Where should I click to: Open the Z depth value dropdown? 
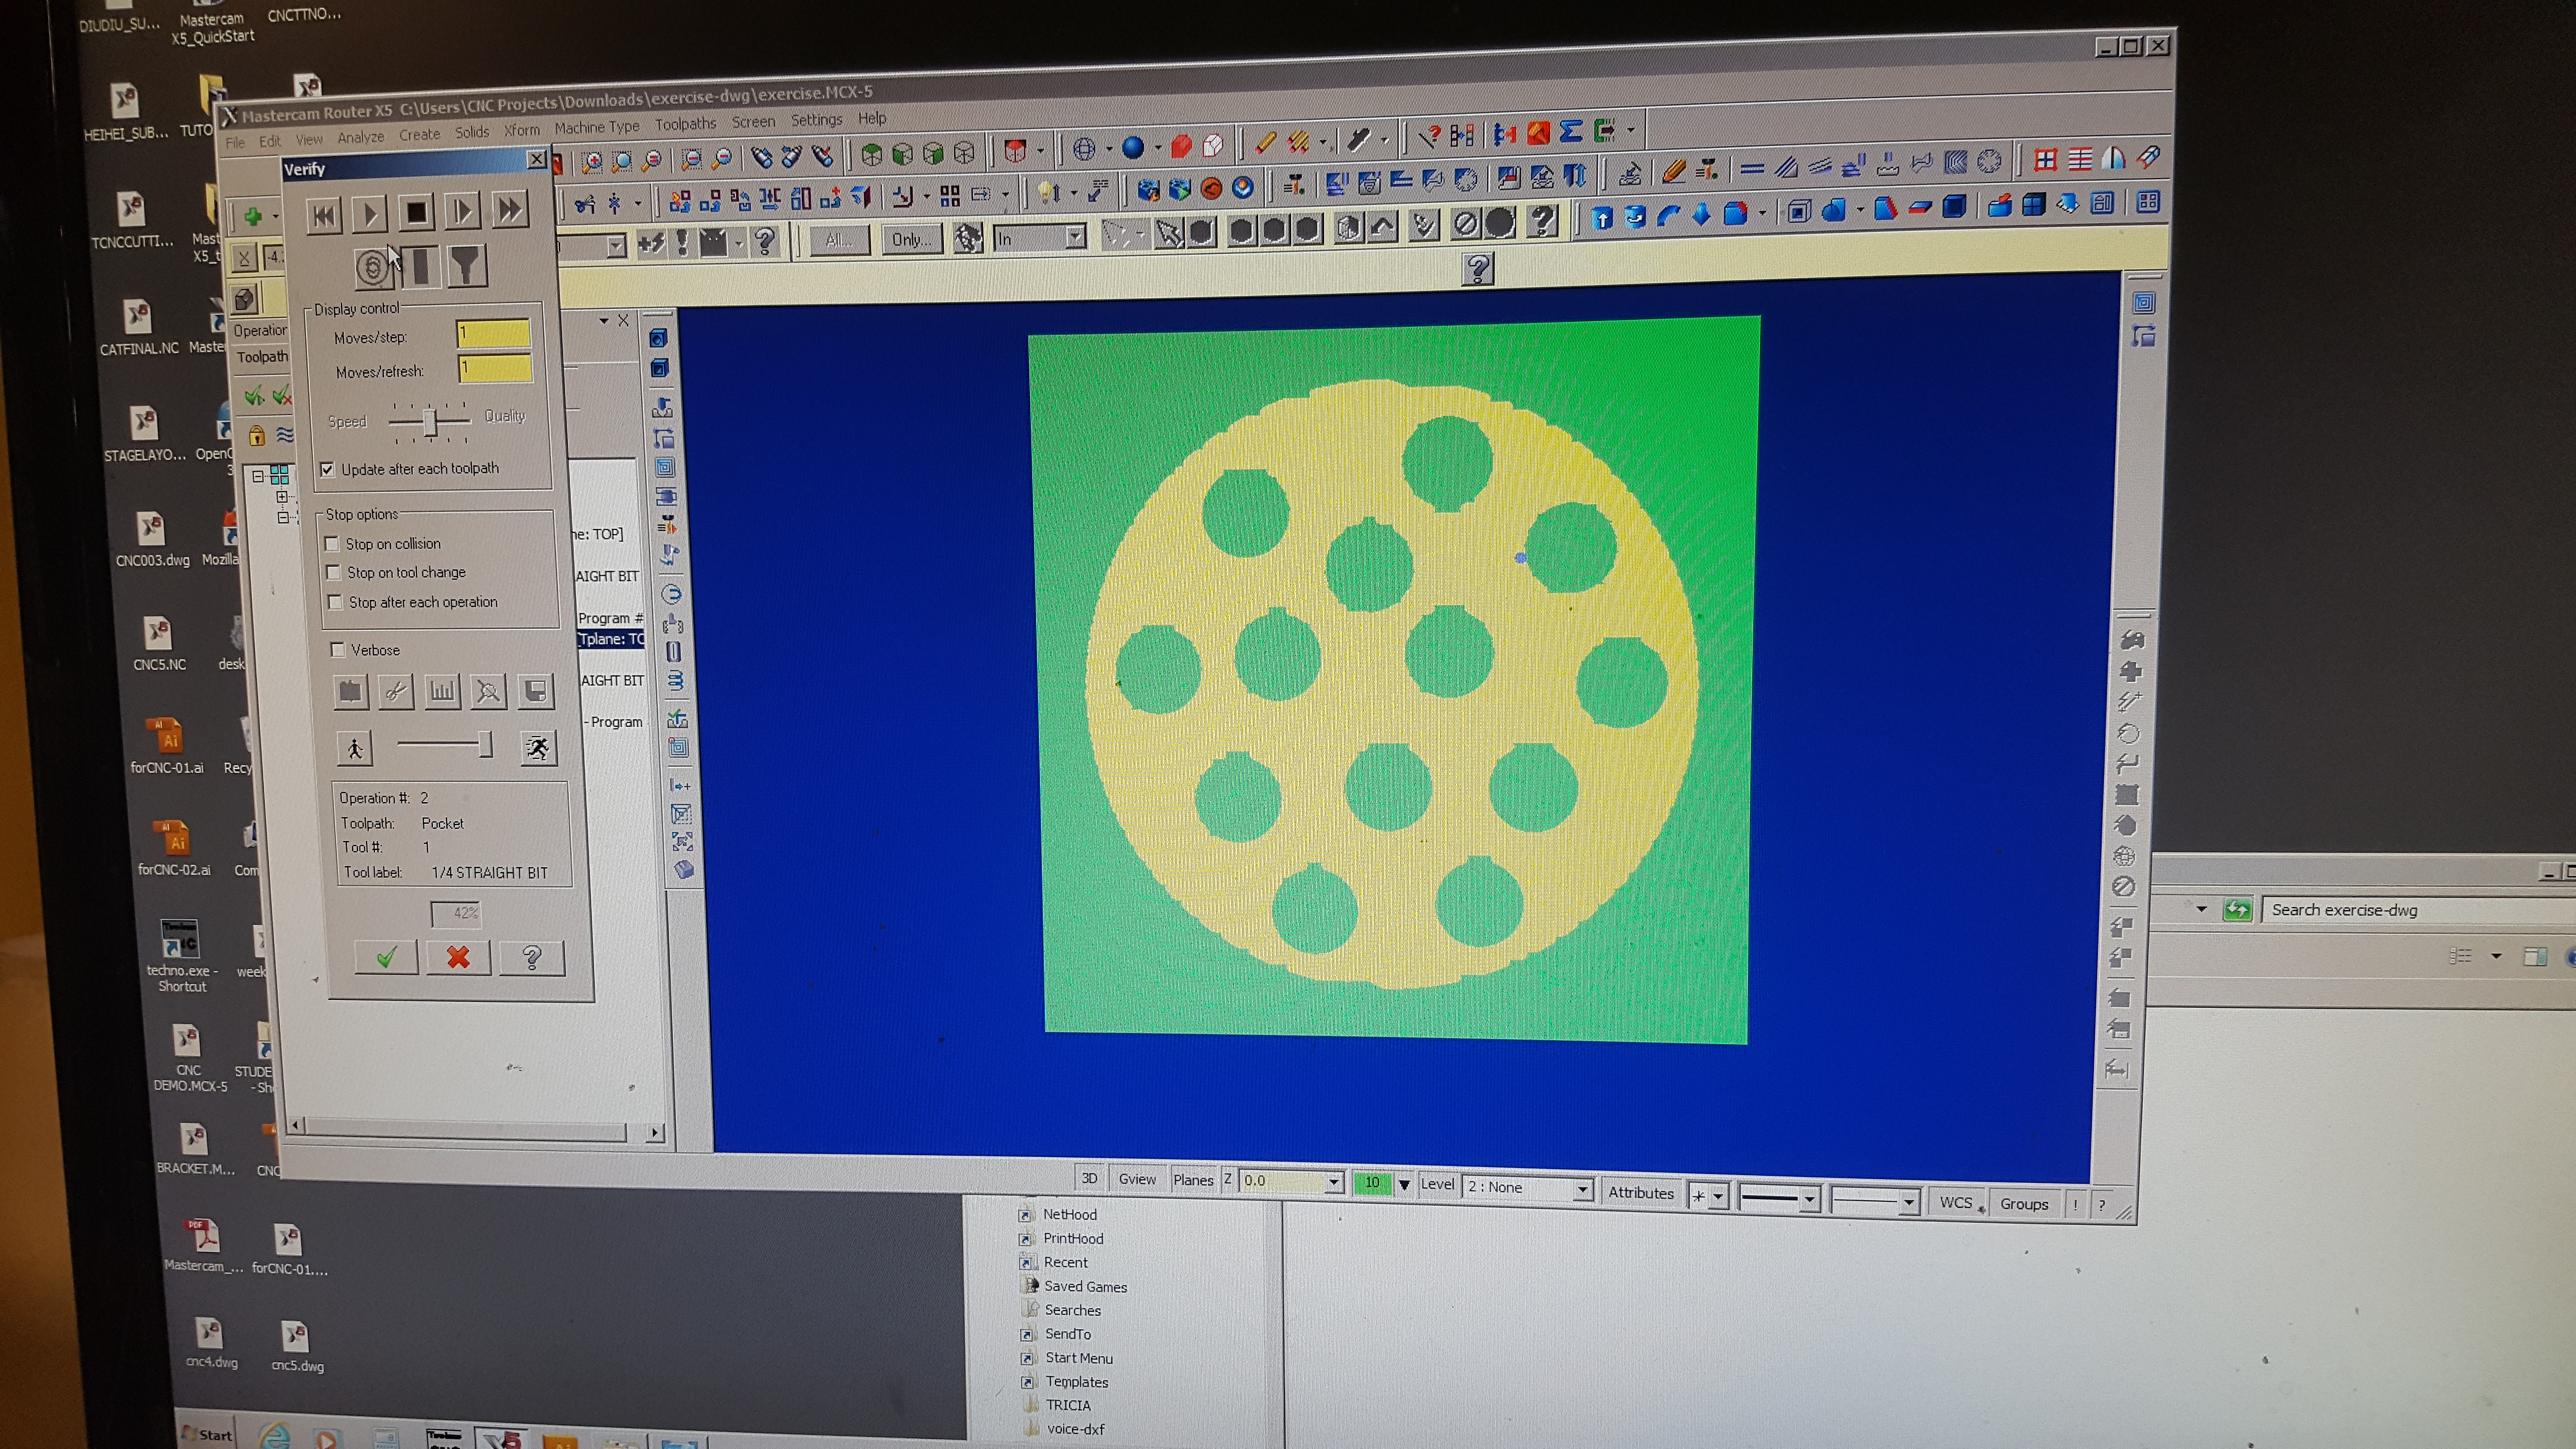tap(1333, 1182)
